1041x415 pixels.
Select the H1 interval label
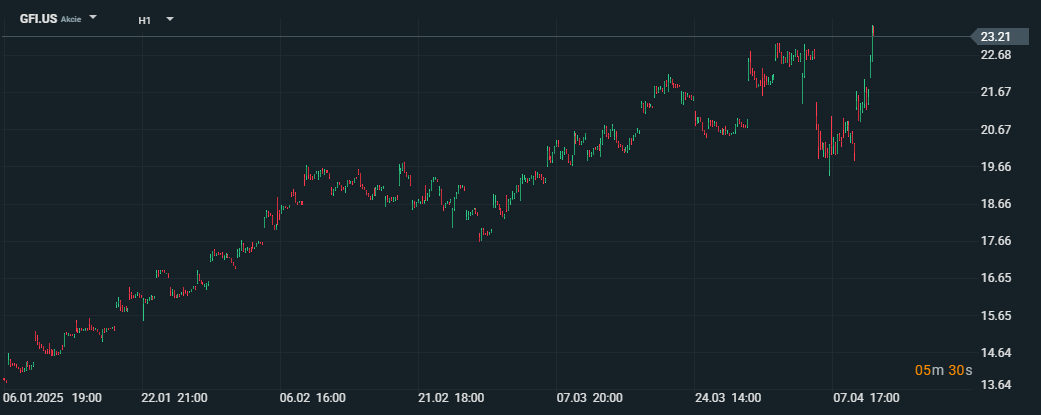(145, 21)
